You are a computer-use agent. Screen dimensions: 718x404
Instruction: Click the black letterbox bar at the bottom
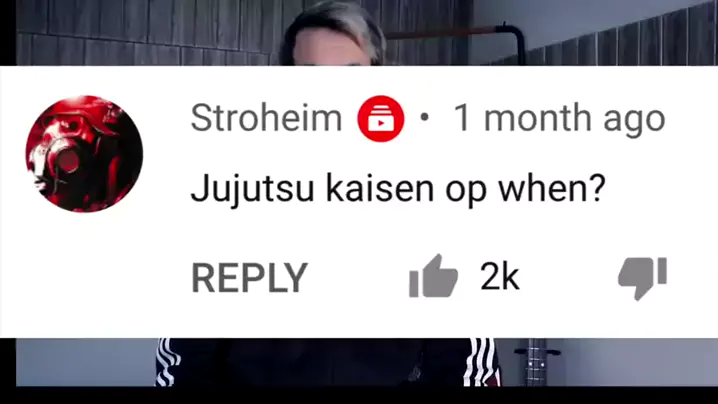click(x=359, y=395)
